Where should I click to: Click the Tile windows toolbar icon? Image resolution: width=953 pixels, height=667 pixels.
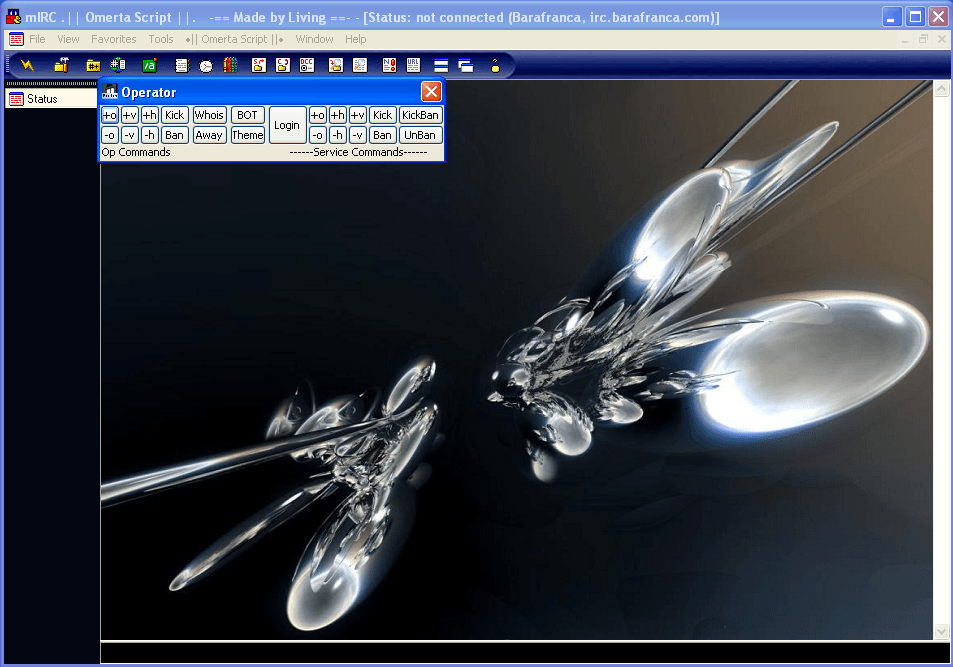(440, 65)
